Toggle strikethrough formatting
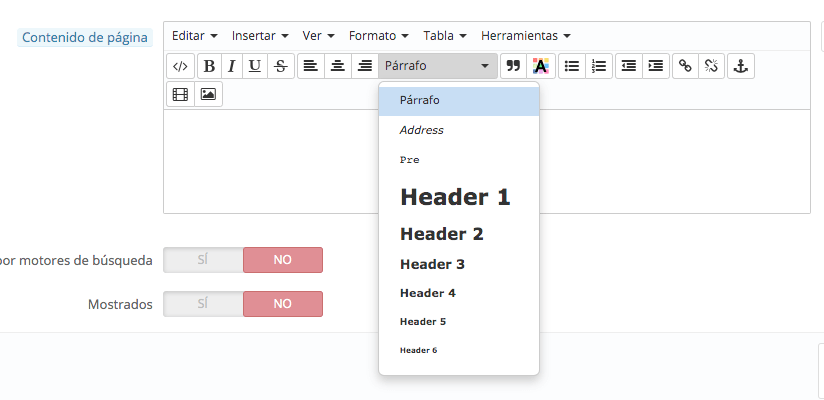 coord(281,66)
